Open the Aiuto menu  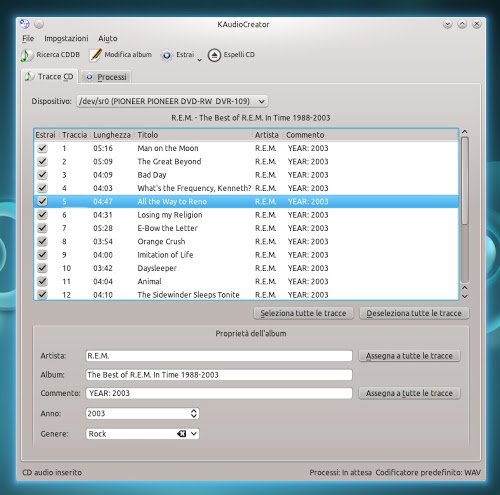pos(108,38)
